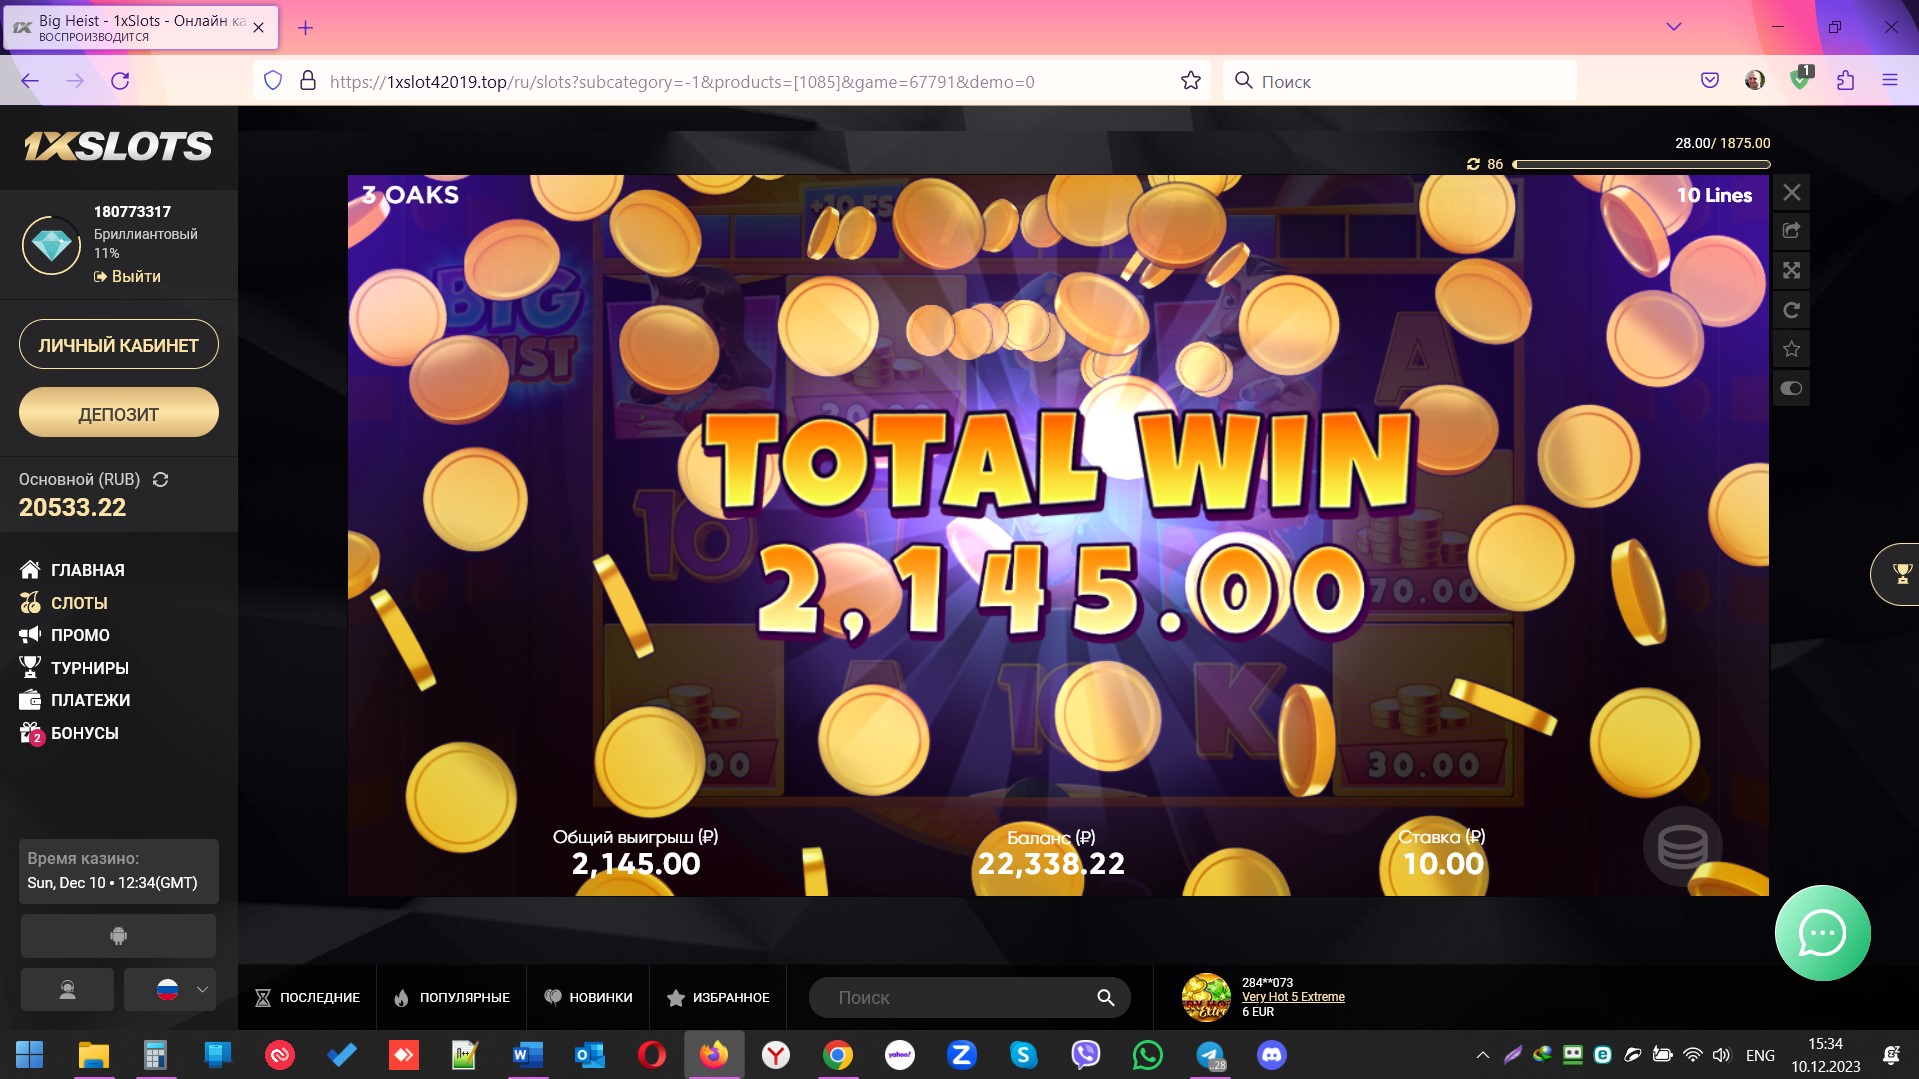Open the browser extensions puzzle icon
This screenshot has width=1919, height=1079.
1845,81
